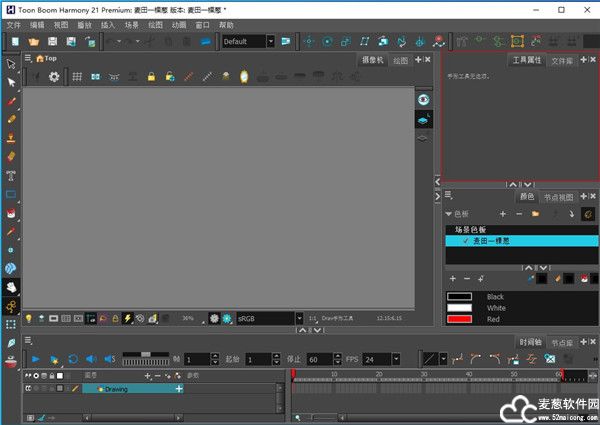
Task: Toggle sound playback speaker icon
Action: [x=89, y=358]
